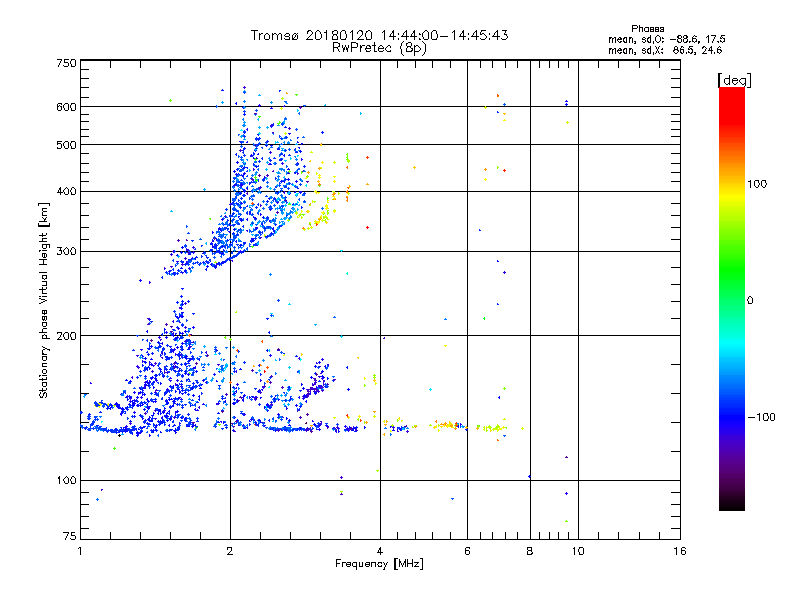Click the y-axis tick label '750'
800x600 pixels.
coord(66,63)
